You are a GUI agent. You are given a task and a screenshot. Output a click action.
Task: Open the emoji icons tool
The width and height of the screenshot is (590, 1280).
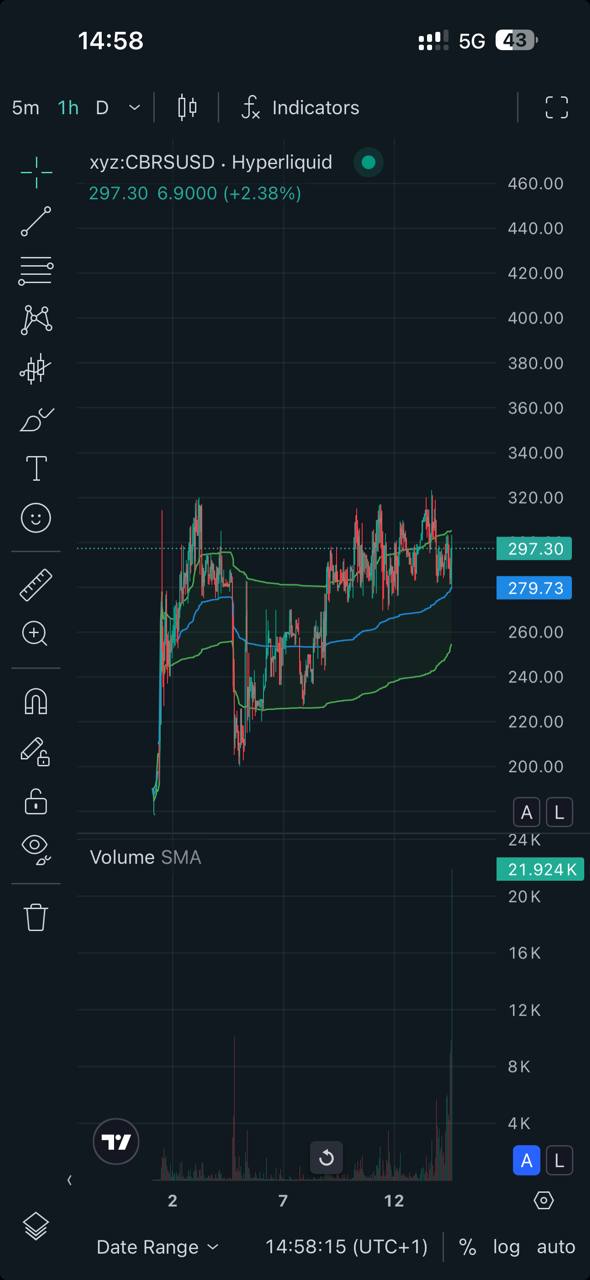click(x=36, y=518)
